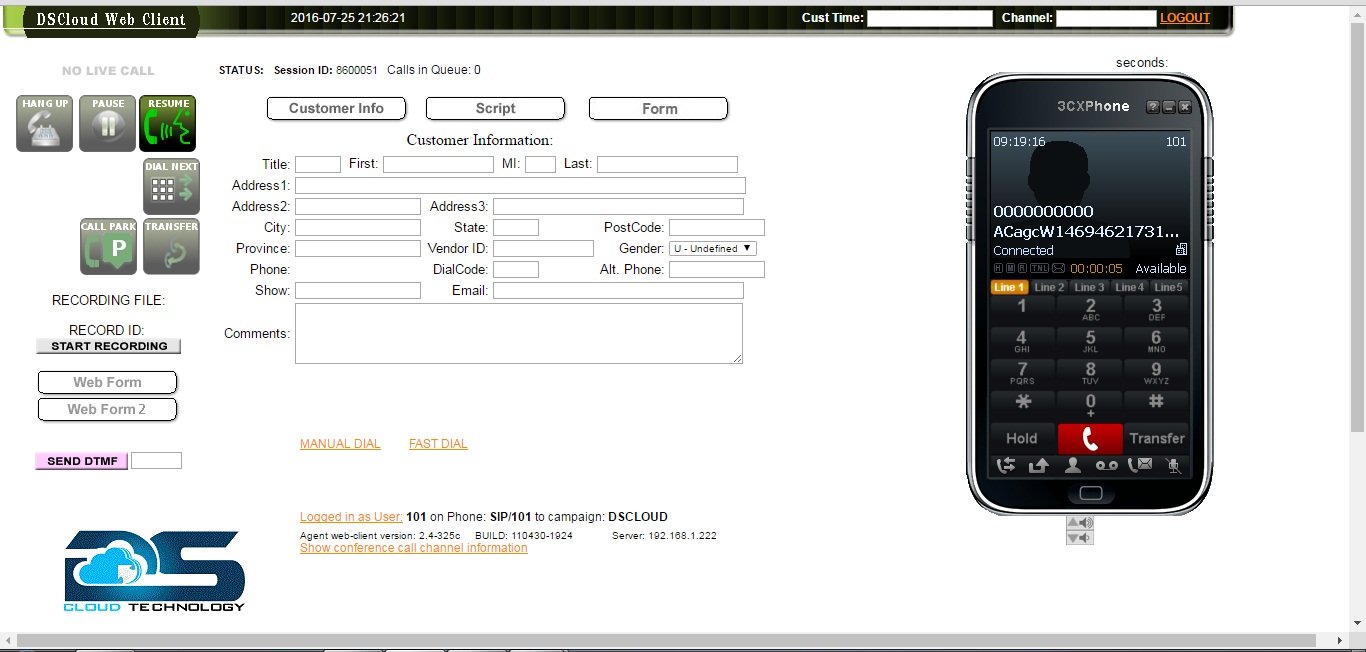Select the CALL PARK icon
This screenshot has height=652, width=1366.
click(x=107, y=246)
